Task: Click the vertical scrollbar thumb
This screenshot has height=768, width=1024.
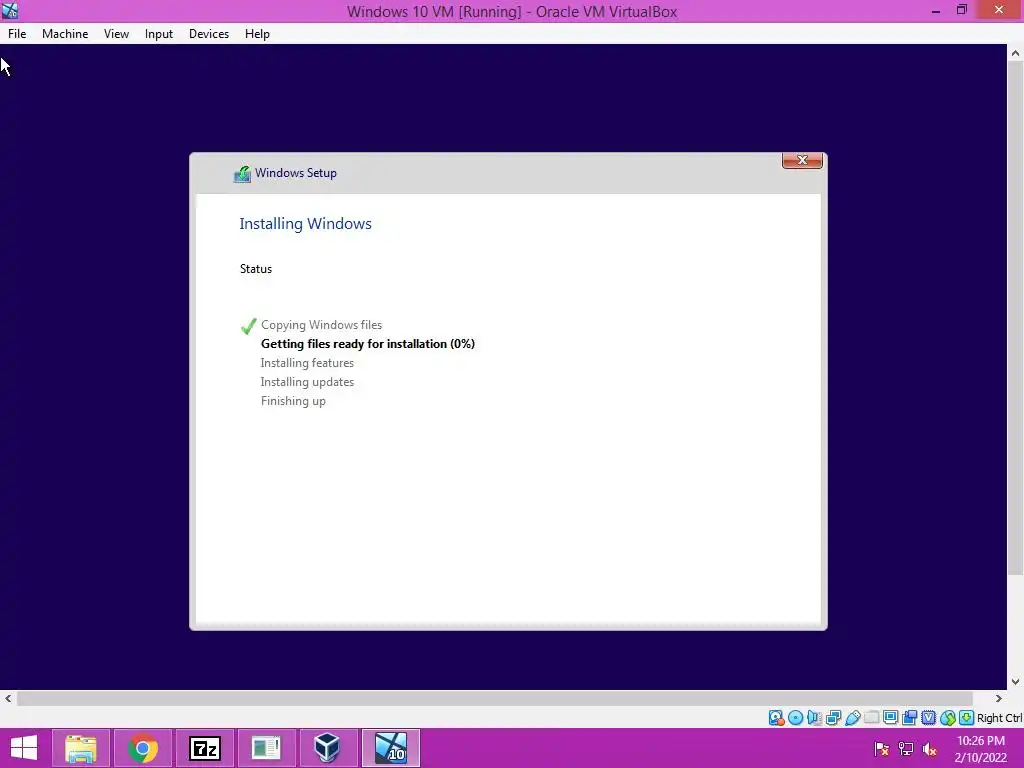Action: pos(1015,319)
